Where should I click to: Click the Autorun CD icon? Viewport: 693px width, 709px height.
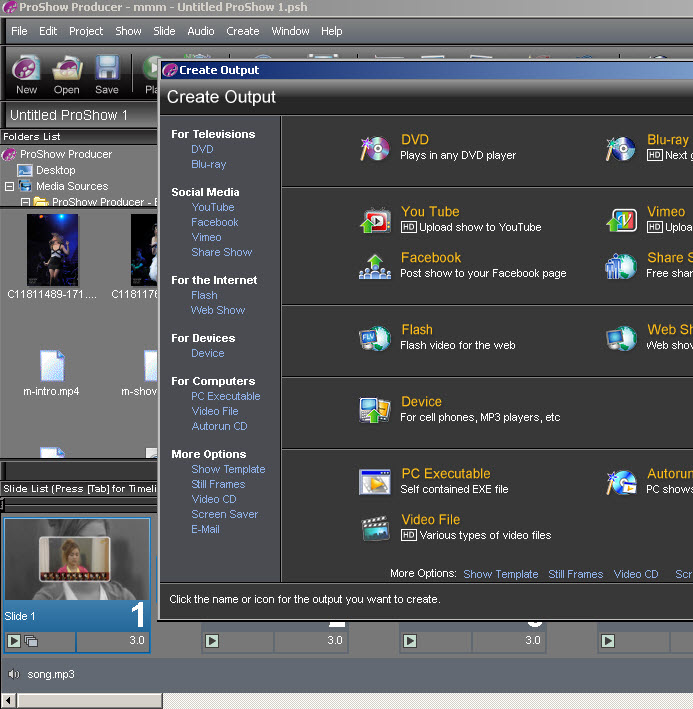point(621,482)
